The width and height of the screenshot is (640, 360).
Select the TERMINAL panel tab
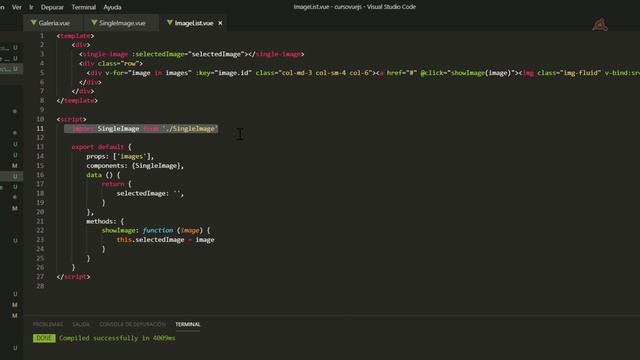pyautogui.click(x=188, y=324)
